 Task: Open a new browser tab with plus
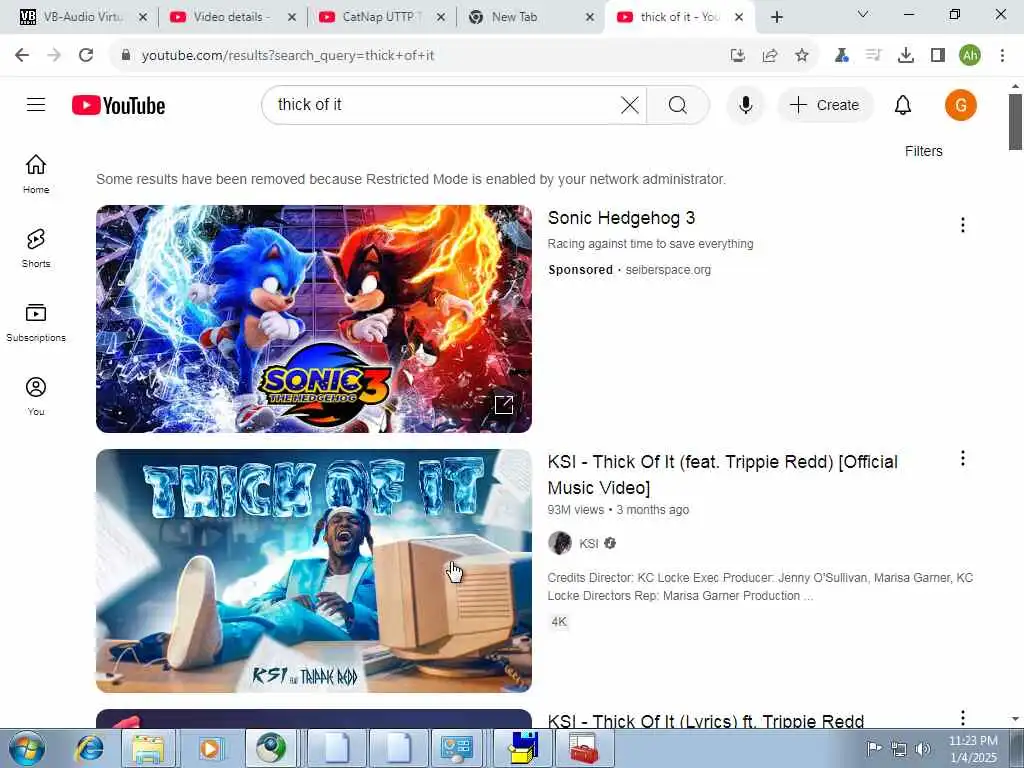click(x=776, y=17)
